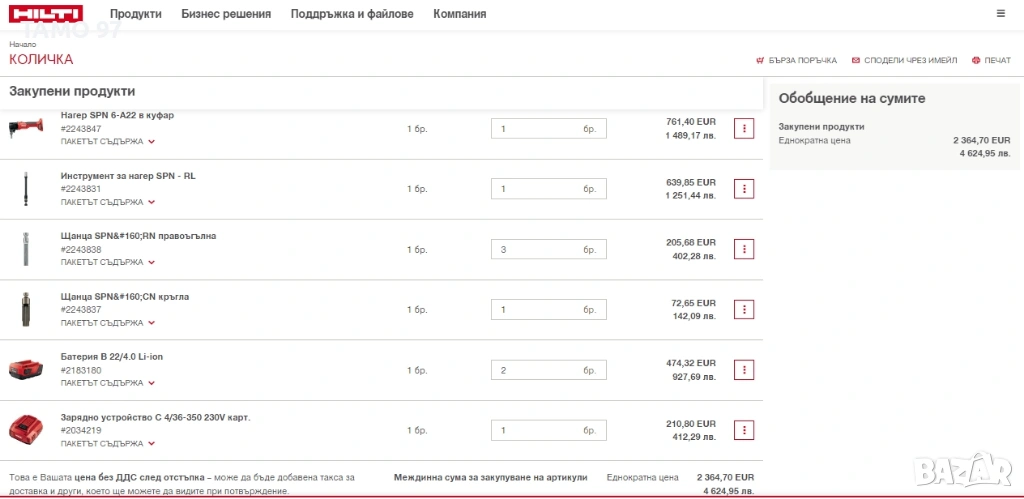Screen dimensions: 1024x499
Task: Open the Бизнес решения menu
Action: point(226,14)
